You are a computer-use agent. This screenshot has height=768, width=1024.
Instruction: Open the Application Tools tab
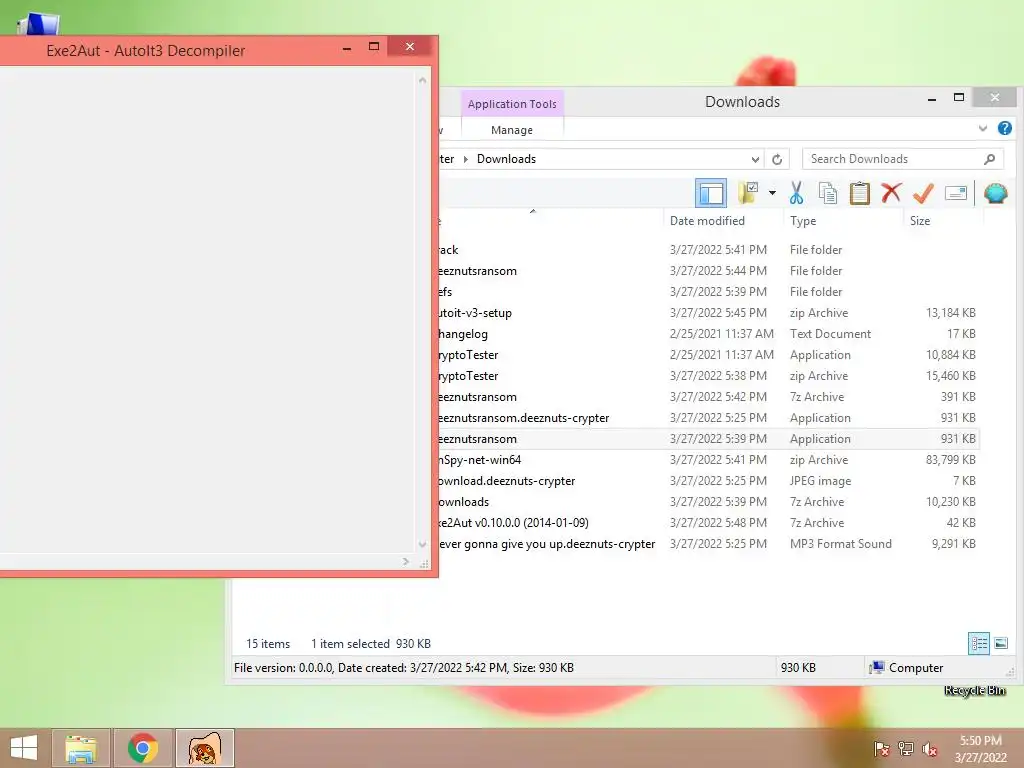coord(512,104)
